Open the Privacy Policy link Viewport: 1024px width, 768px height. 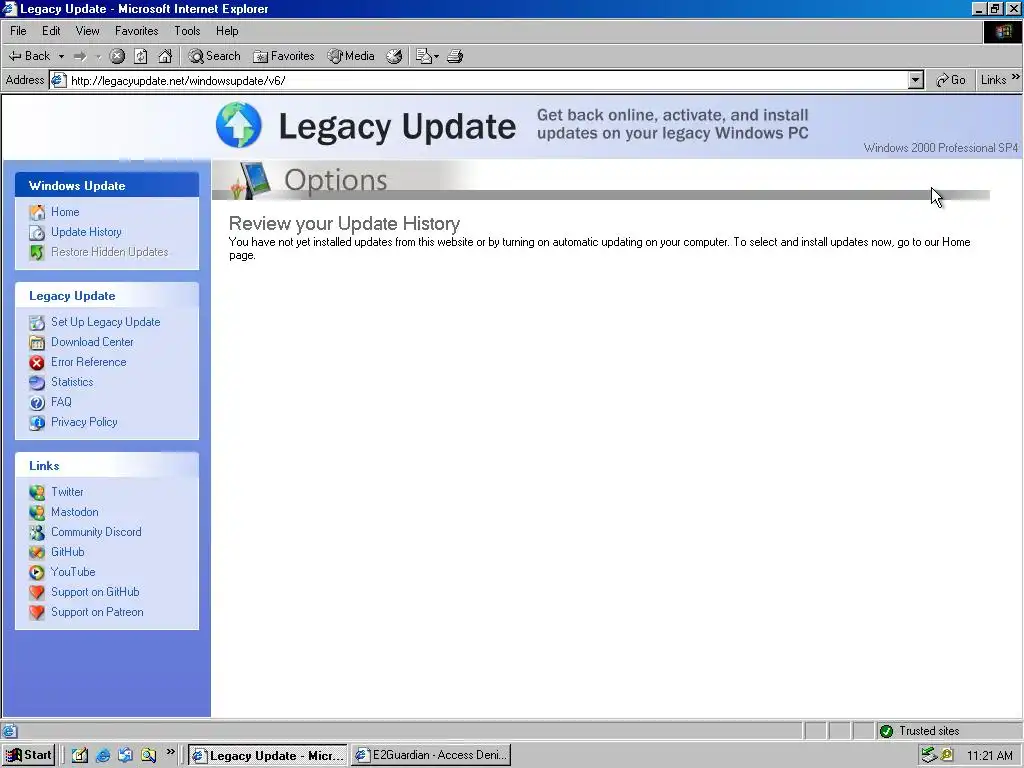tap(84, 422)
